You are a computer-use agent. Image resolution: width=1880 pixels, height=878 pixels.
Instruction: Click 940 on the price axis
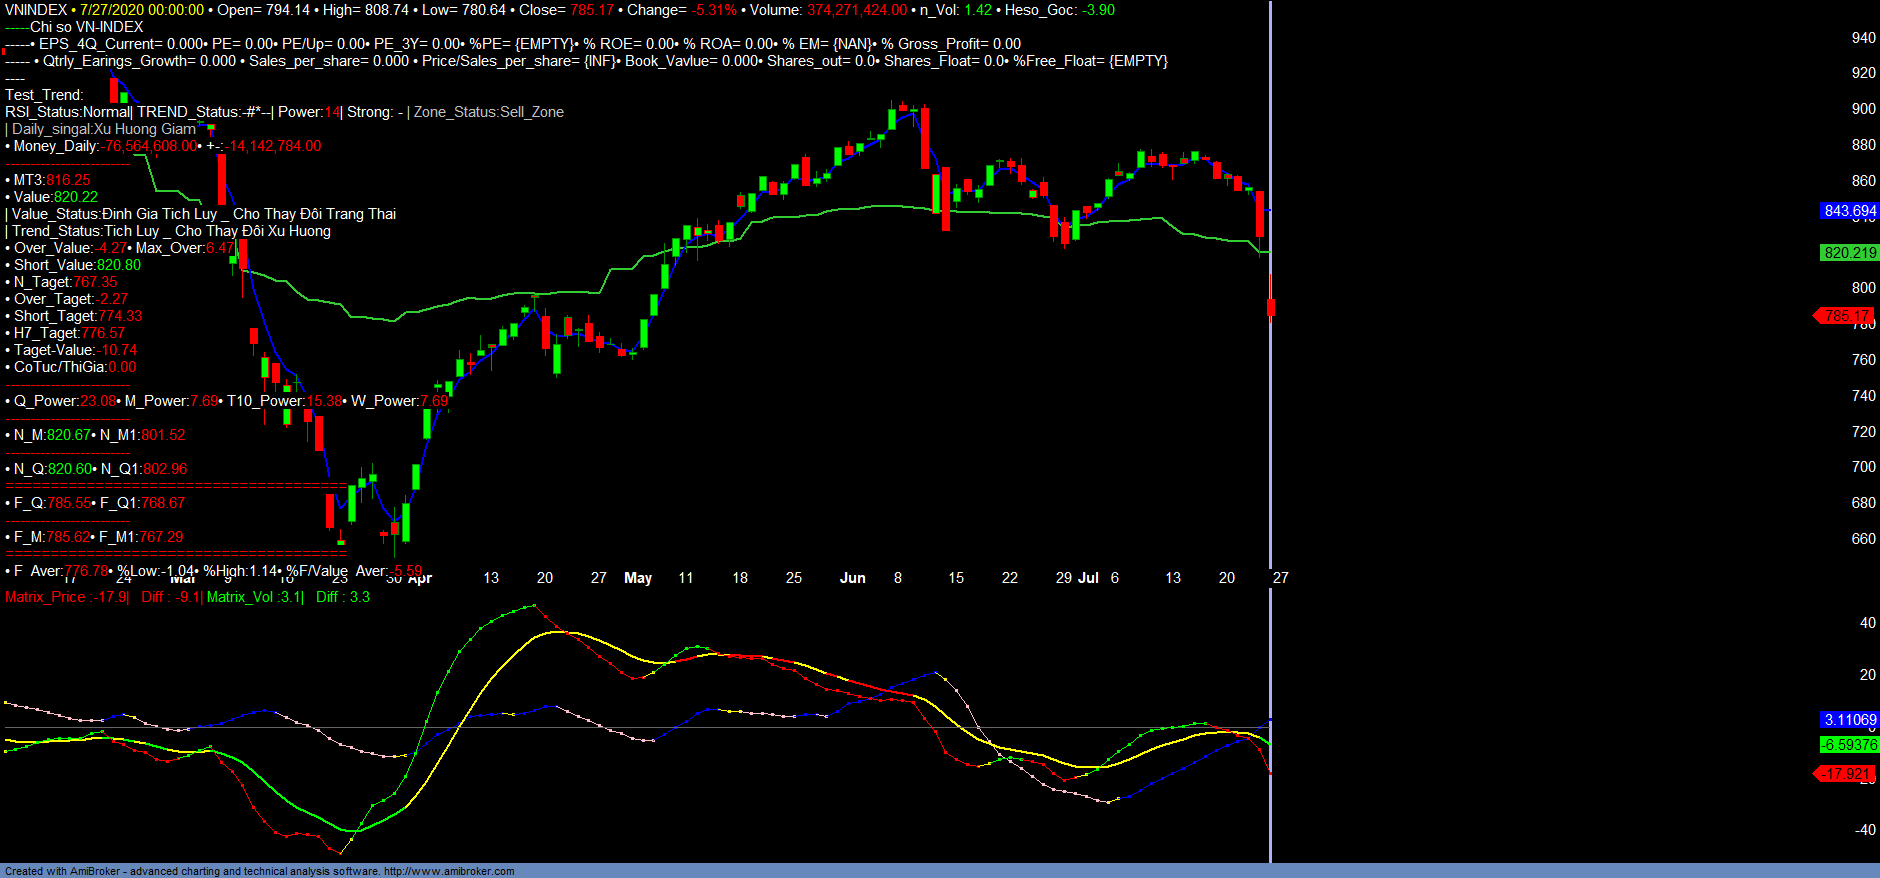1863,38
